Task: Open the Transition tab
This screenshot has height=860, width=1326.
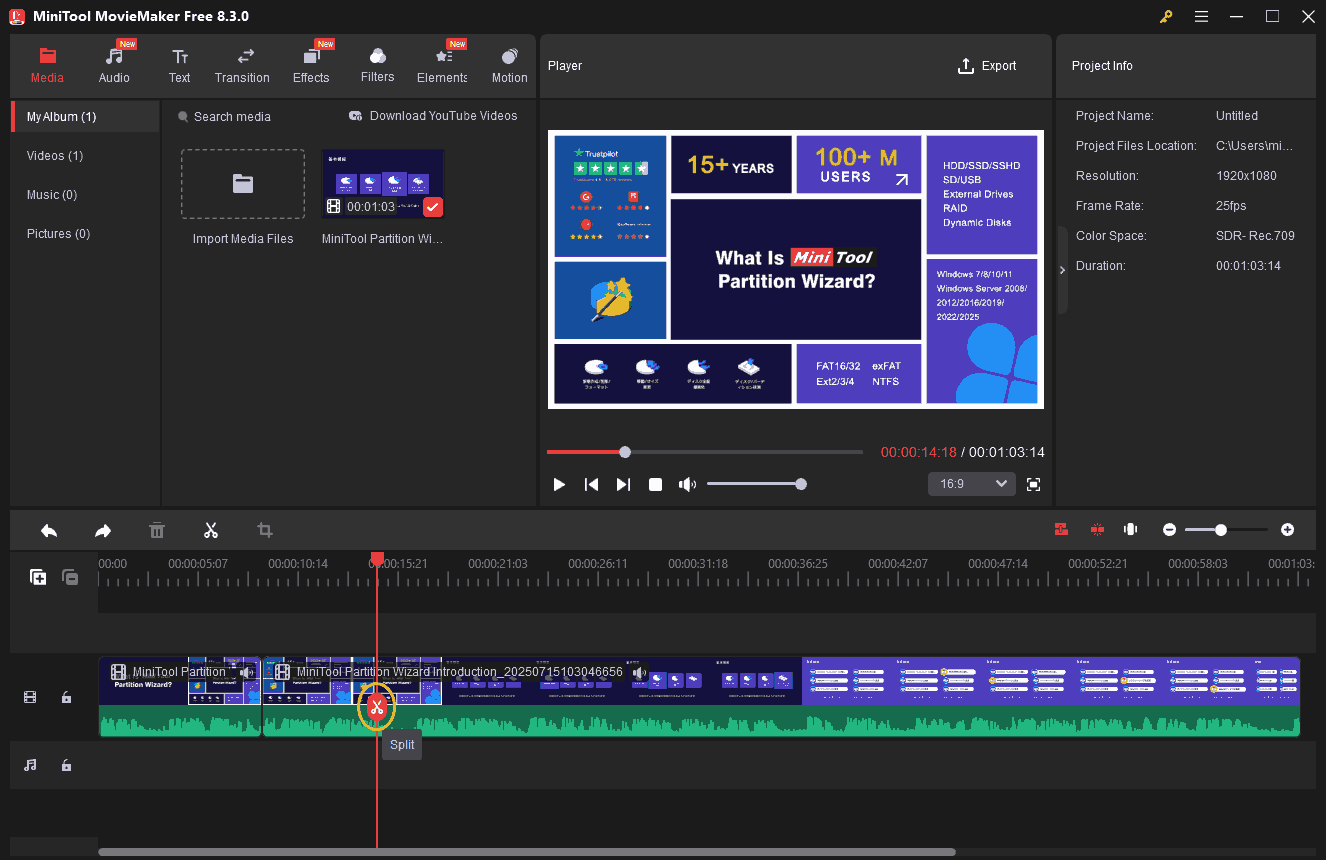Action: 242,66
